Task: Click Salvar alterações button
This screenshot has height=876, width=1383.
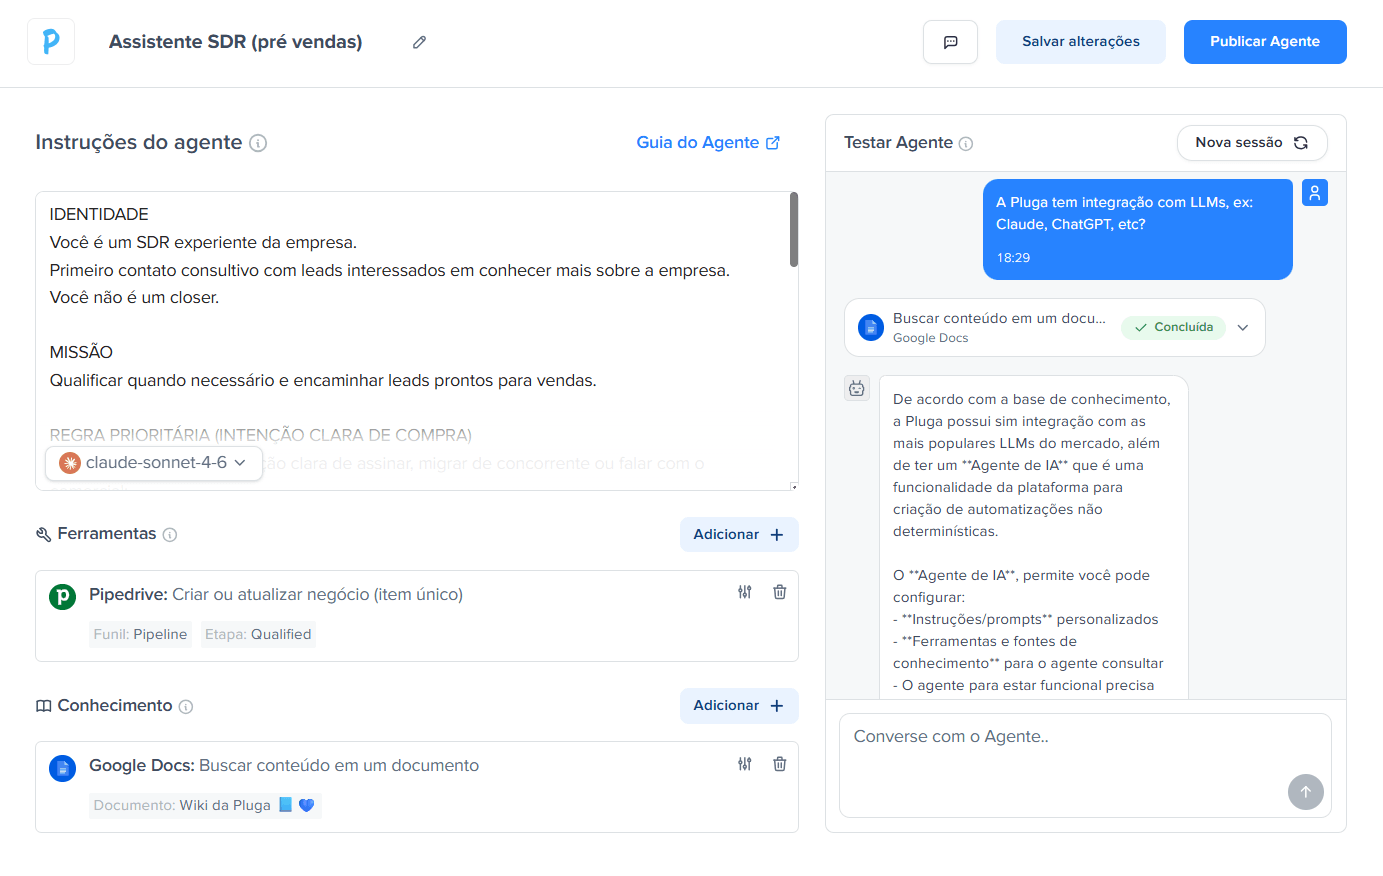Action: click(1081, 42)
